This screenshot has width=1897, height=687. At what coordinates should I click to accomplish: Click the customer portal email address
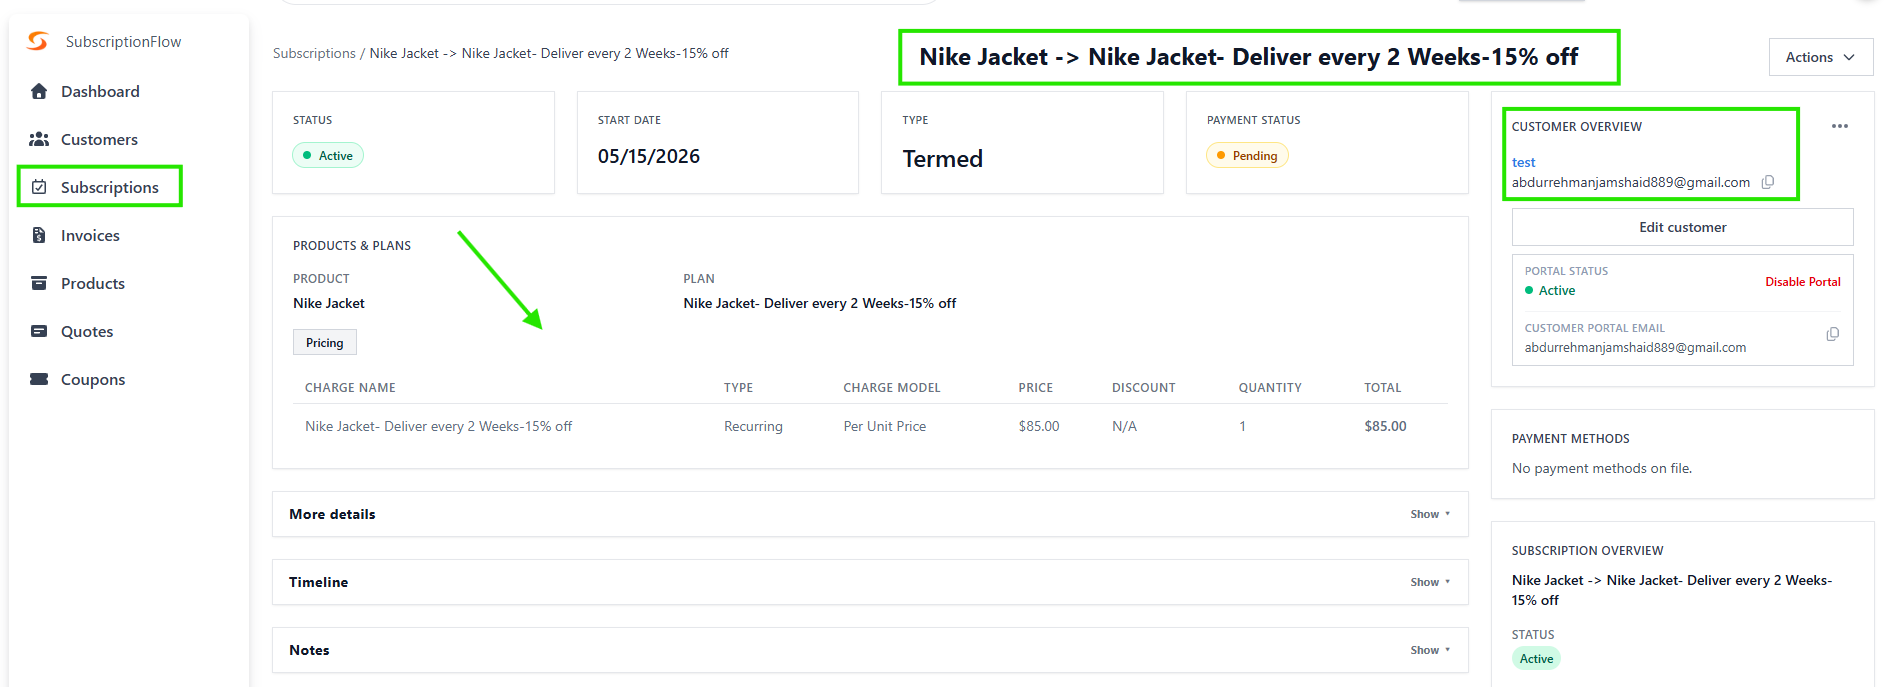(x=1635, y=347)
